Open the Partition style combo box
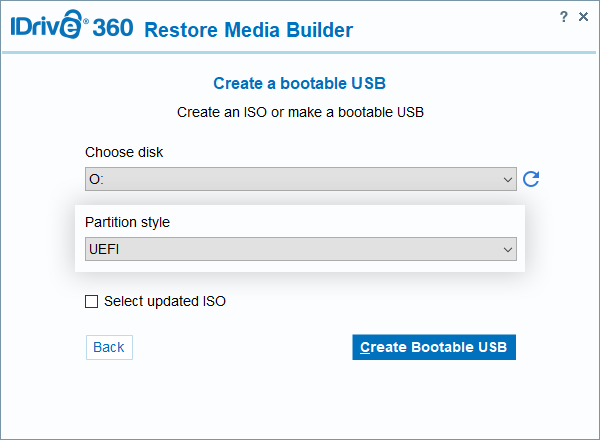Screen dimensions: 600x440 coord(300,249)
